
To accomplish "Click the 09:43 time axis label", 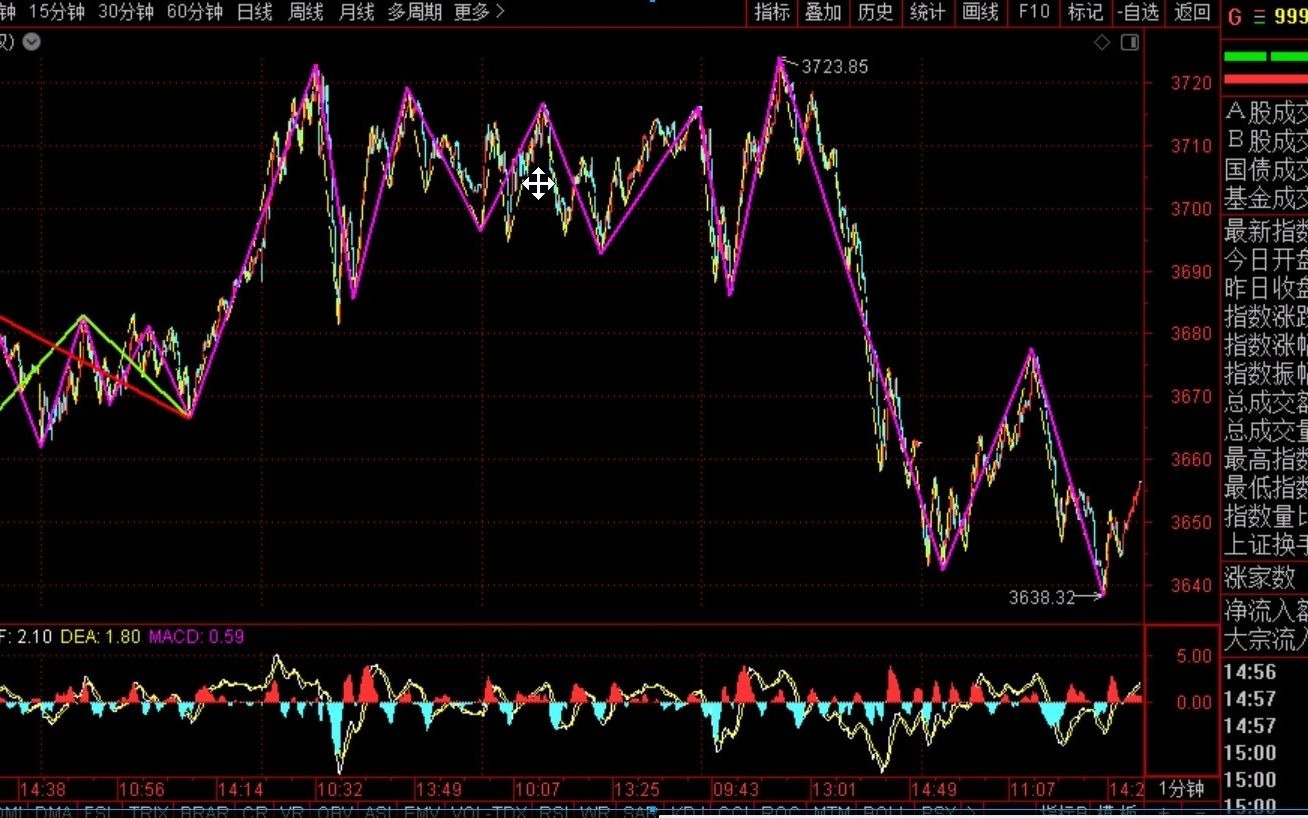I will tap(736, 789).
